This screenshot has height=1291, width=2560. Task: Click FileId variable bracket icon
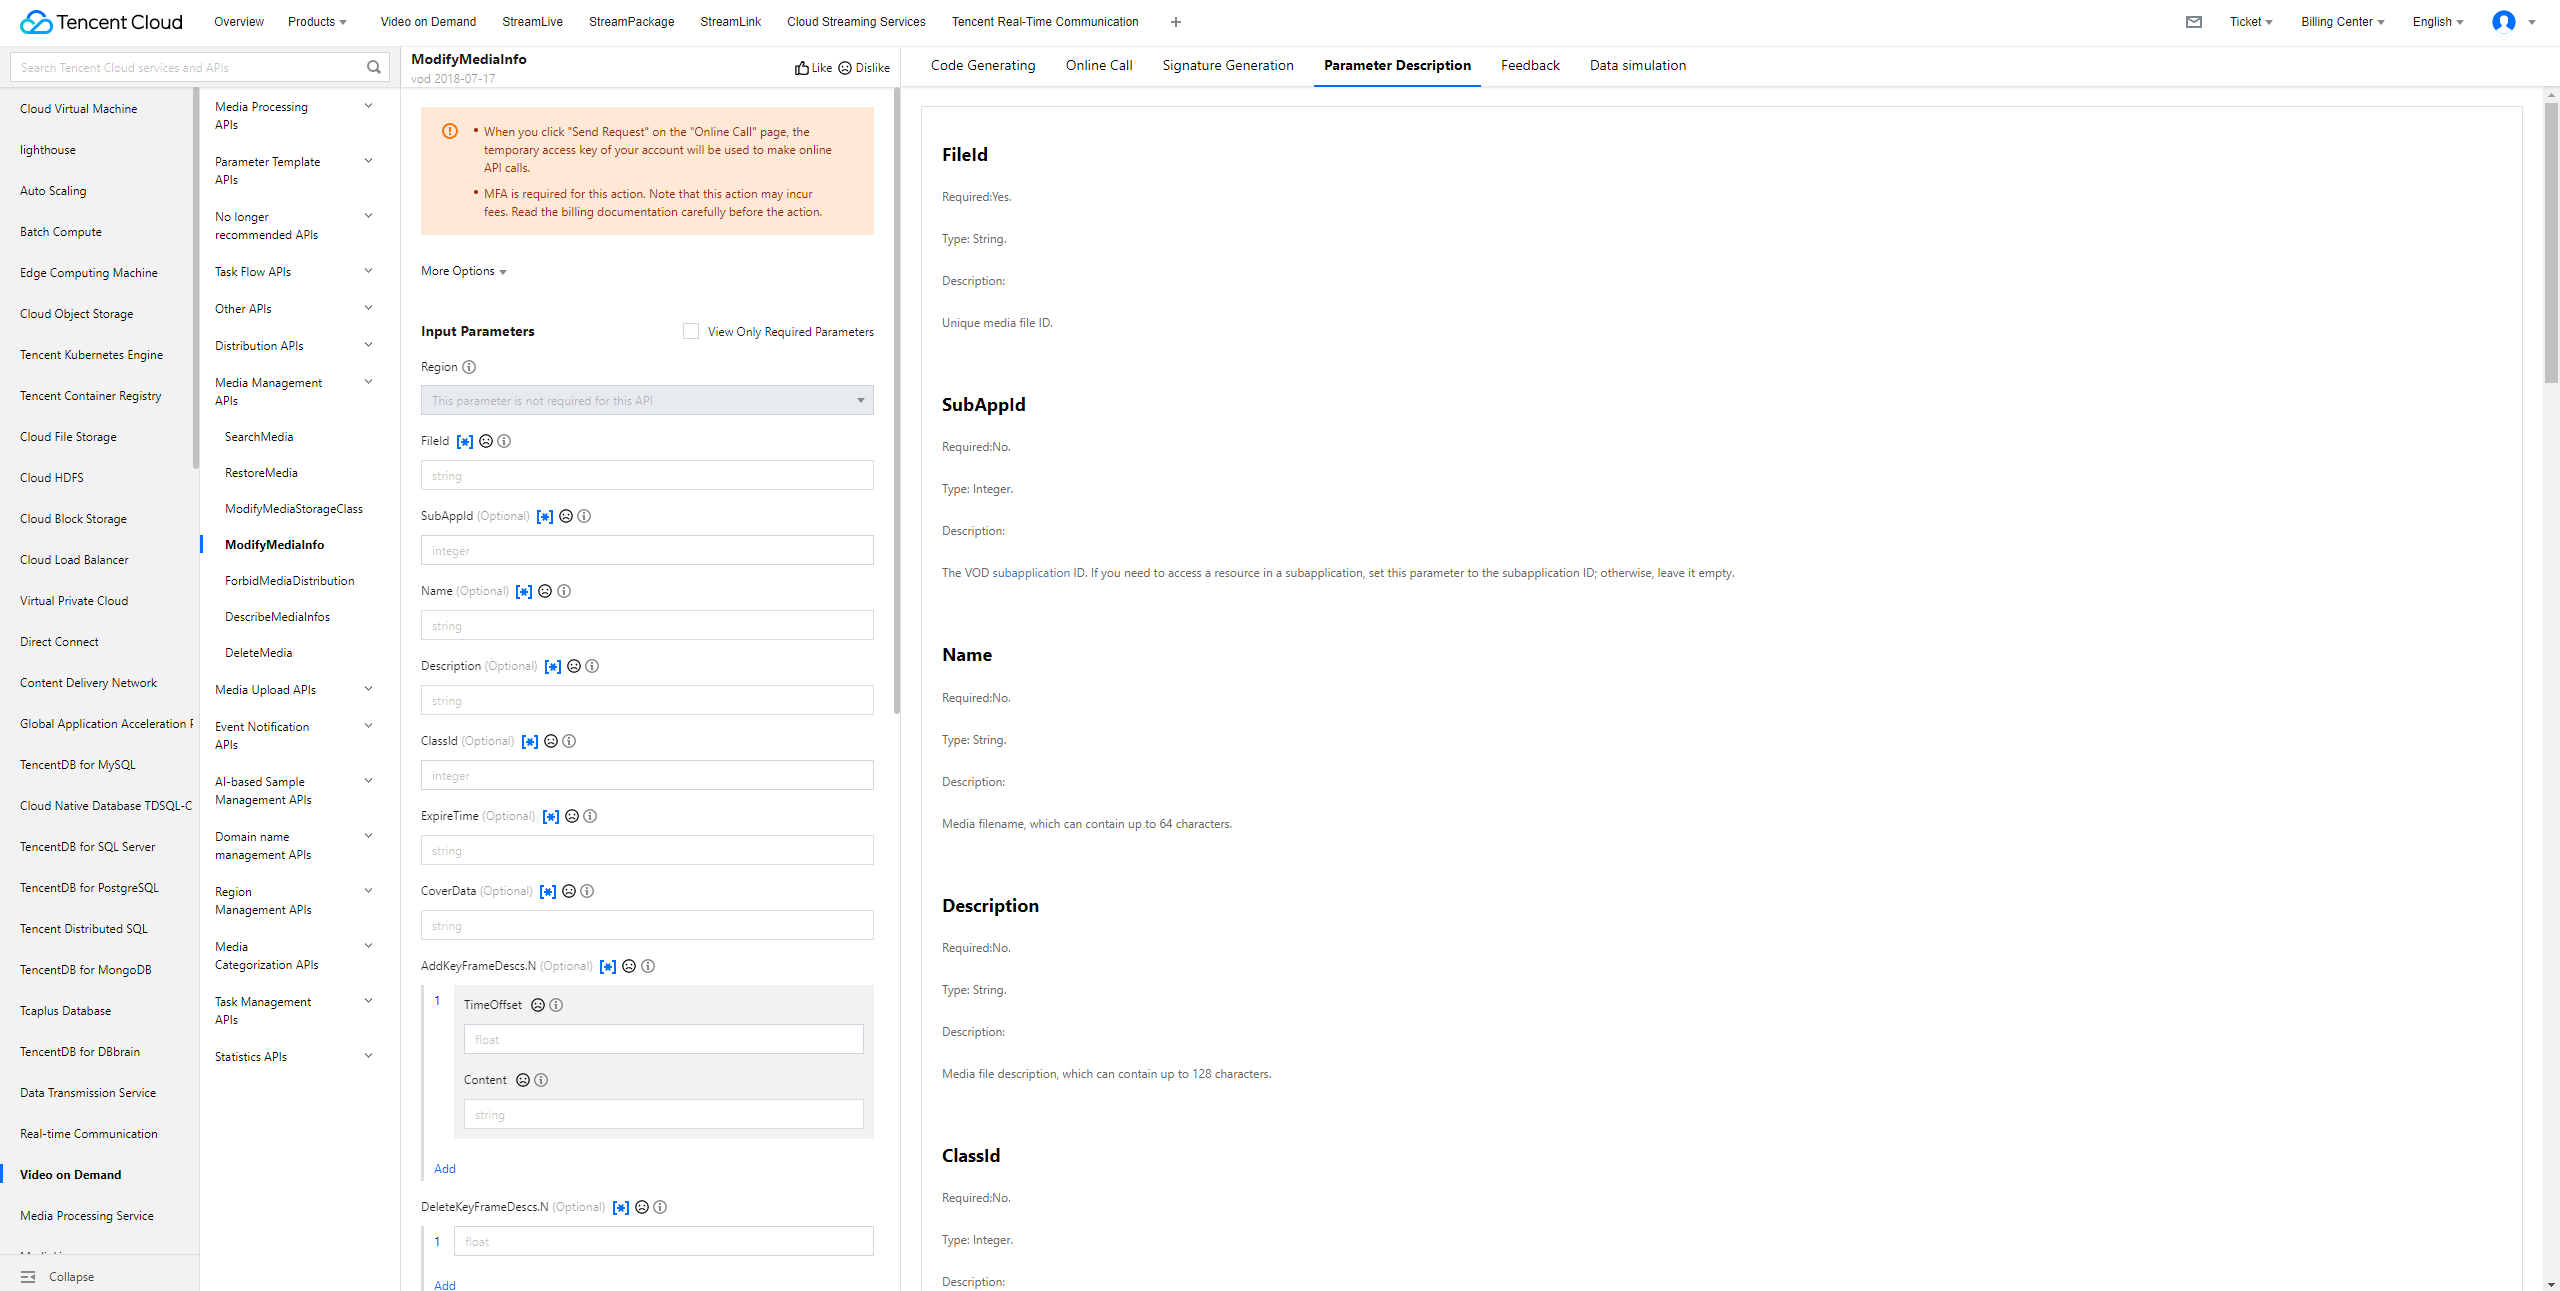[465, 441]
